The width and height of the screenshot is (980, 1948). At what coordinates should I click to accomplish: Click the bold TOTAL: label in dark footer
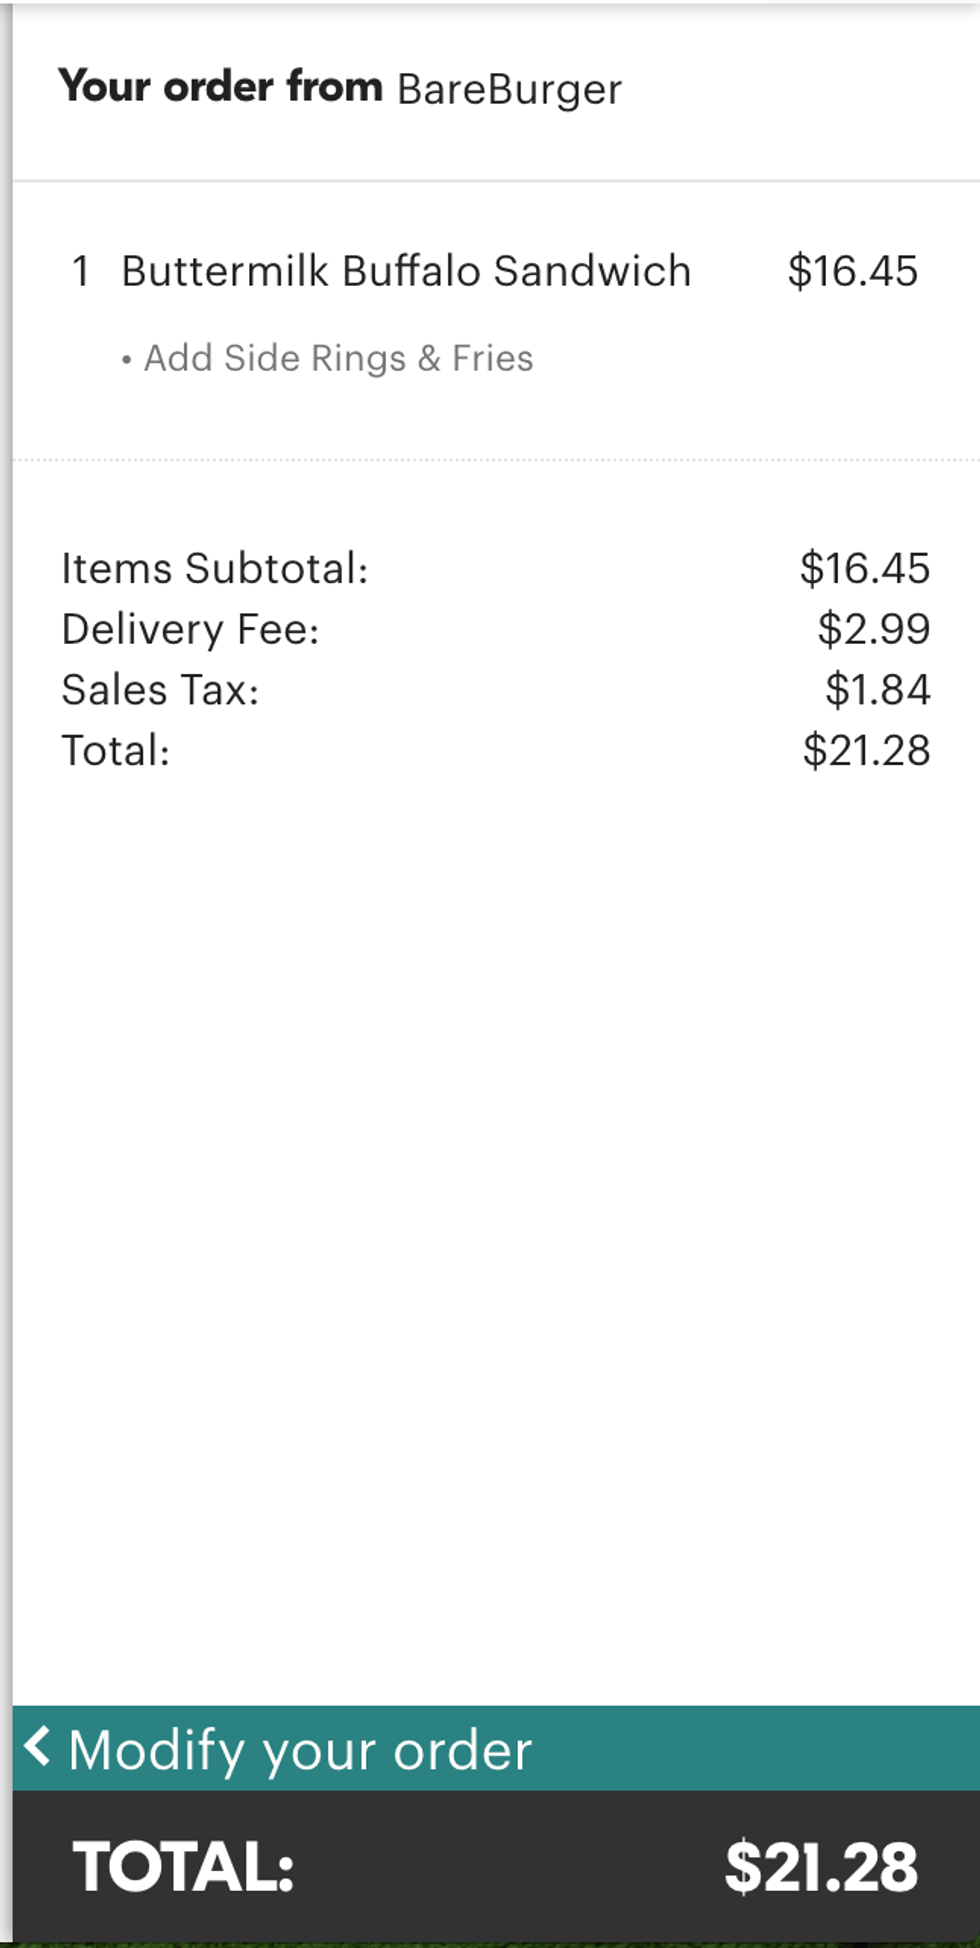(184, 1867)
